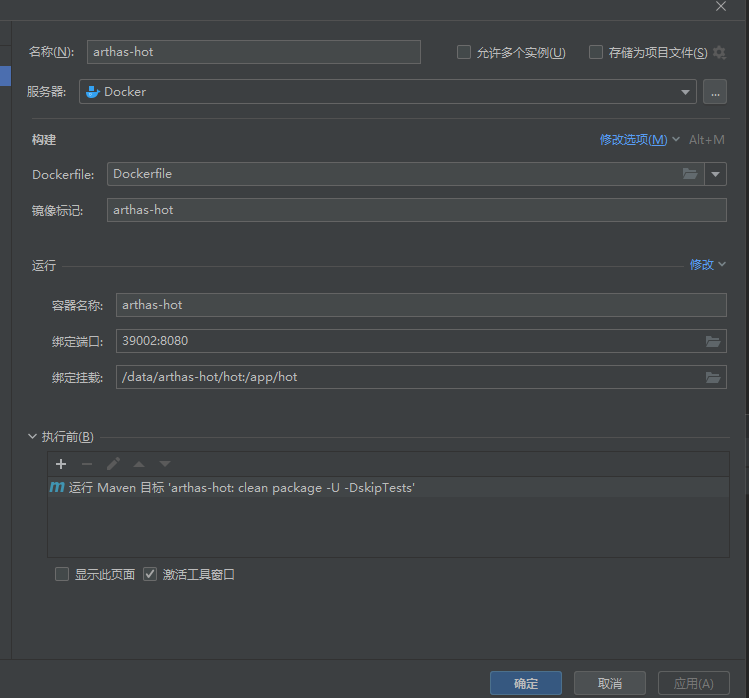Expand the Dockerfile dropdown arrow
The height and width of the screenshot is (698, 749).
(x=715, y=174)
